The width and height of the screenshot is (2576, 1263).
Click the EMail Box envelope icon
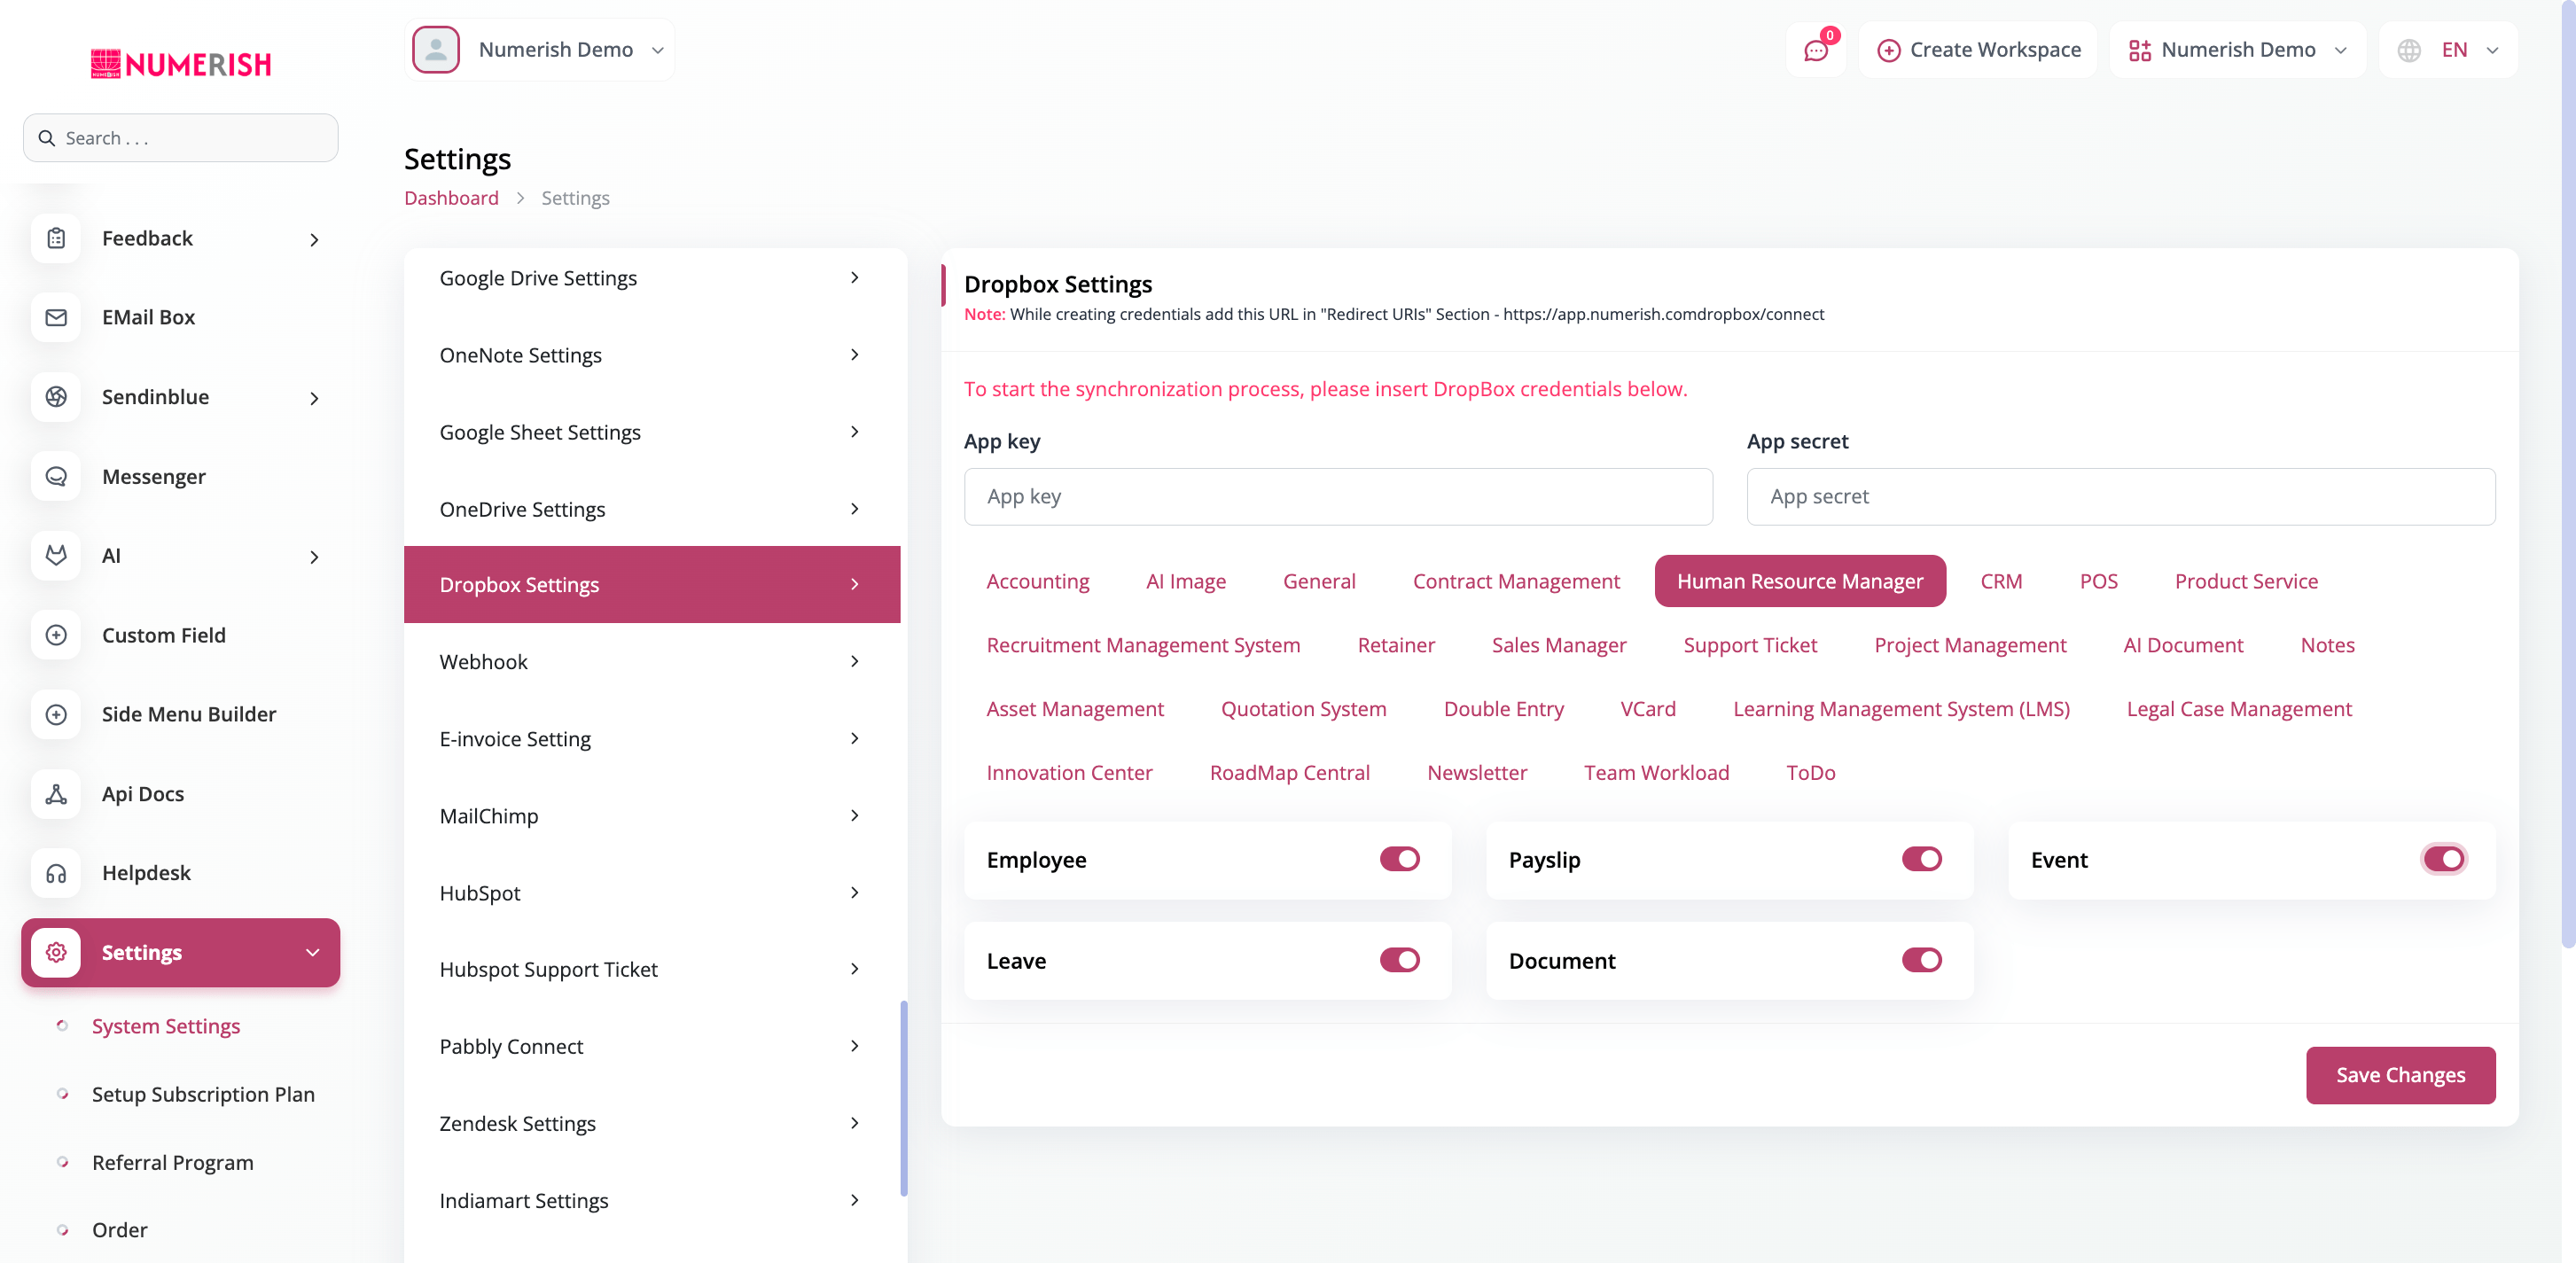tap(56, 317)
